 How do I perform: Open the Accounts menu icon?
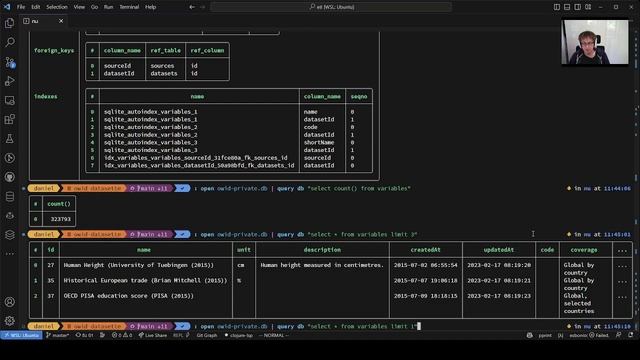tap(10, 302)
